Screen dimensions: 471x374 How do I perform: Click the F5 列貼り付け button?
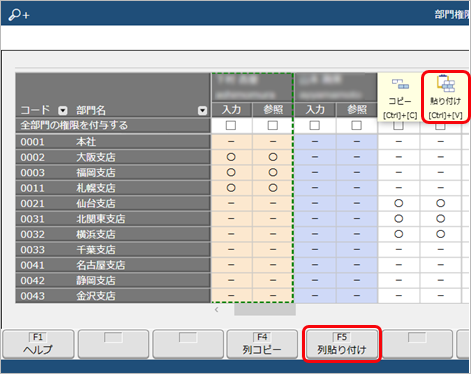pyautogui.click(x=342, y=344)
